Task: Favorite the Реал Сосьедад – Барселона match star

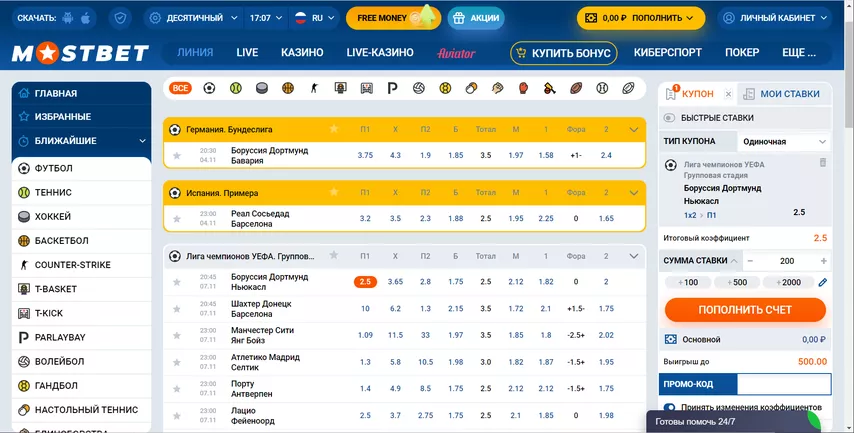Action: tap(177, 218)
